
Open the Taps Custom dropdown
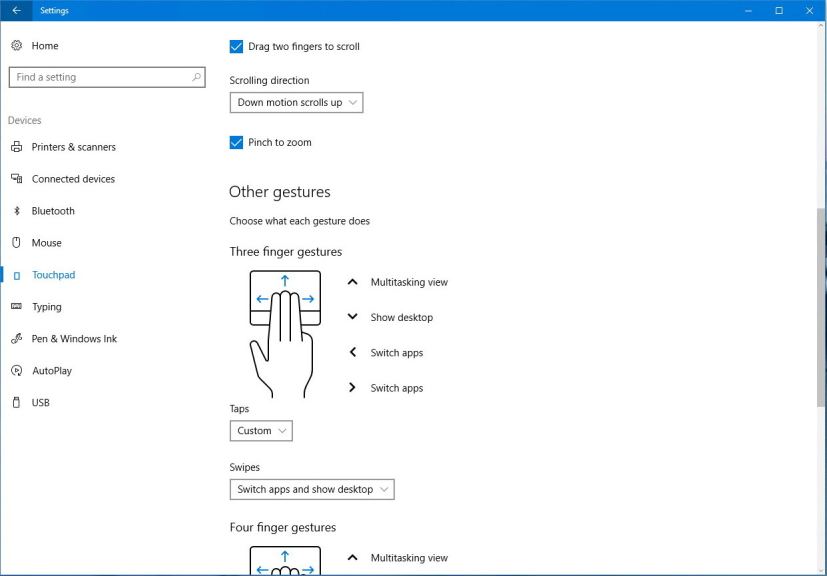pos(261,430)
